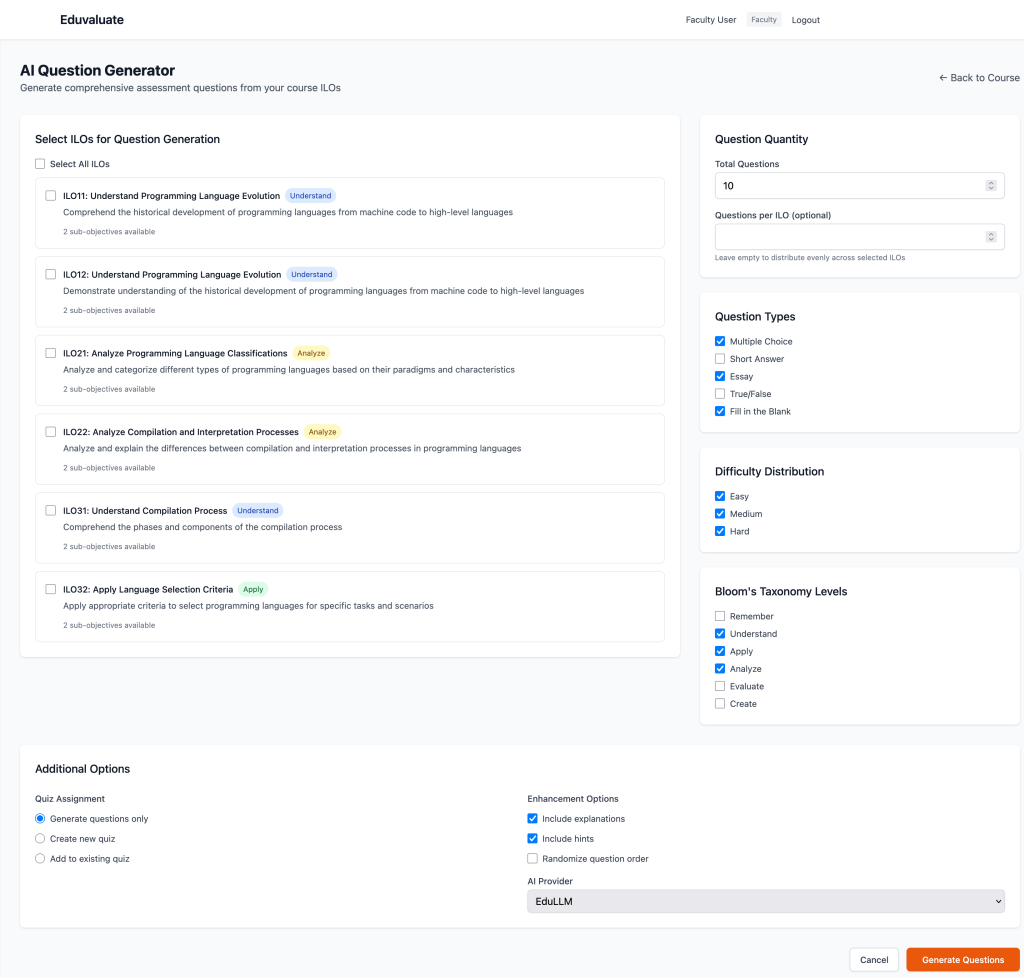Viewport: 1024px width, 978px height.
Task: Select the ILO11 Programming Language Evolution checkbox
Action: pyautogui.click(x=51, y=196)
